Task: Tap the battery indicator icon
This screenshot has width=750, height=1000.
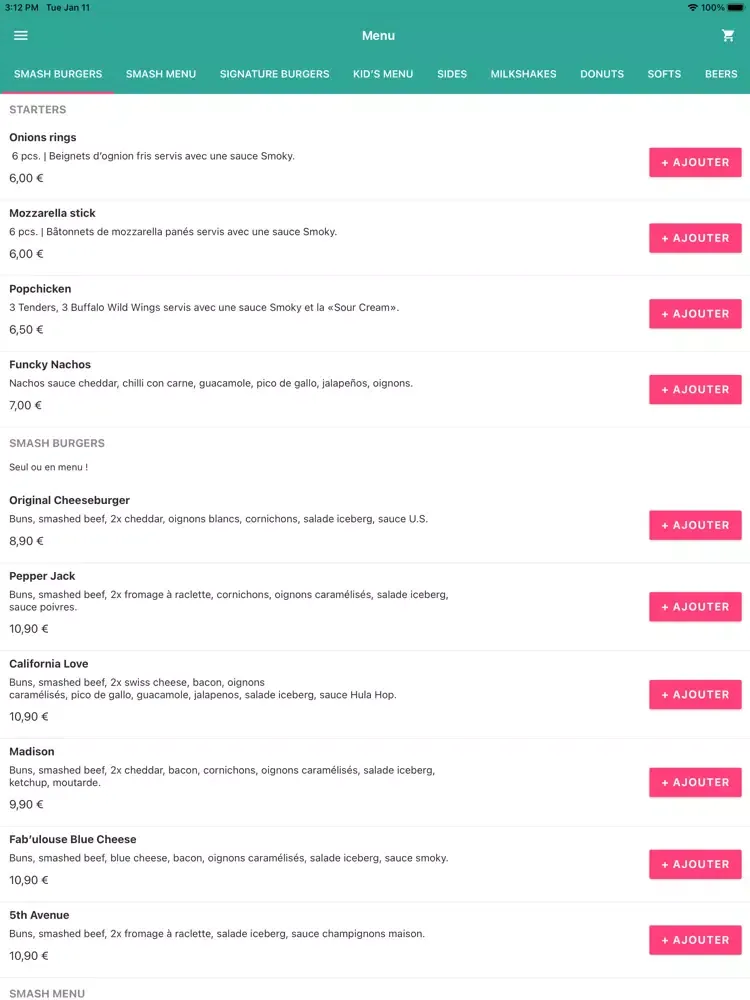Action: pos(735,8)
